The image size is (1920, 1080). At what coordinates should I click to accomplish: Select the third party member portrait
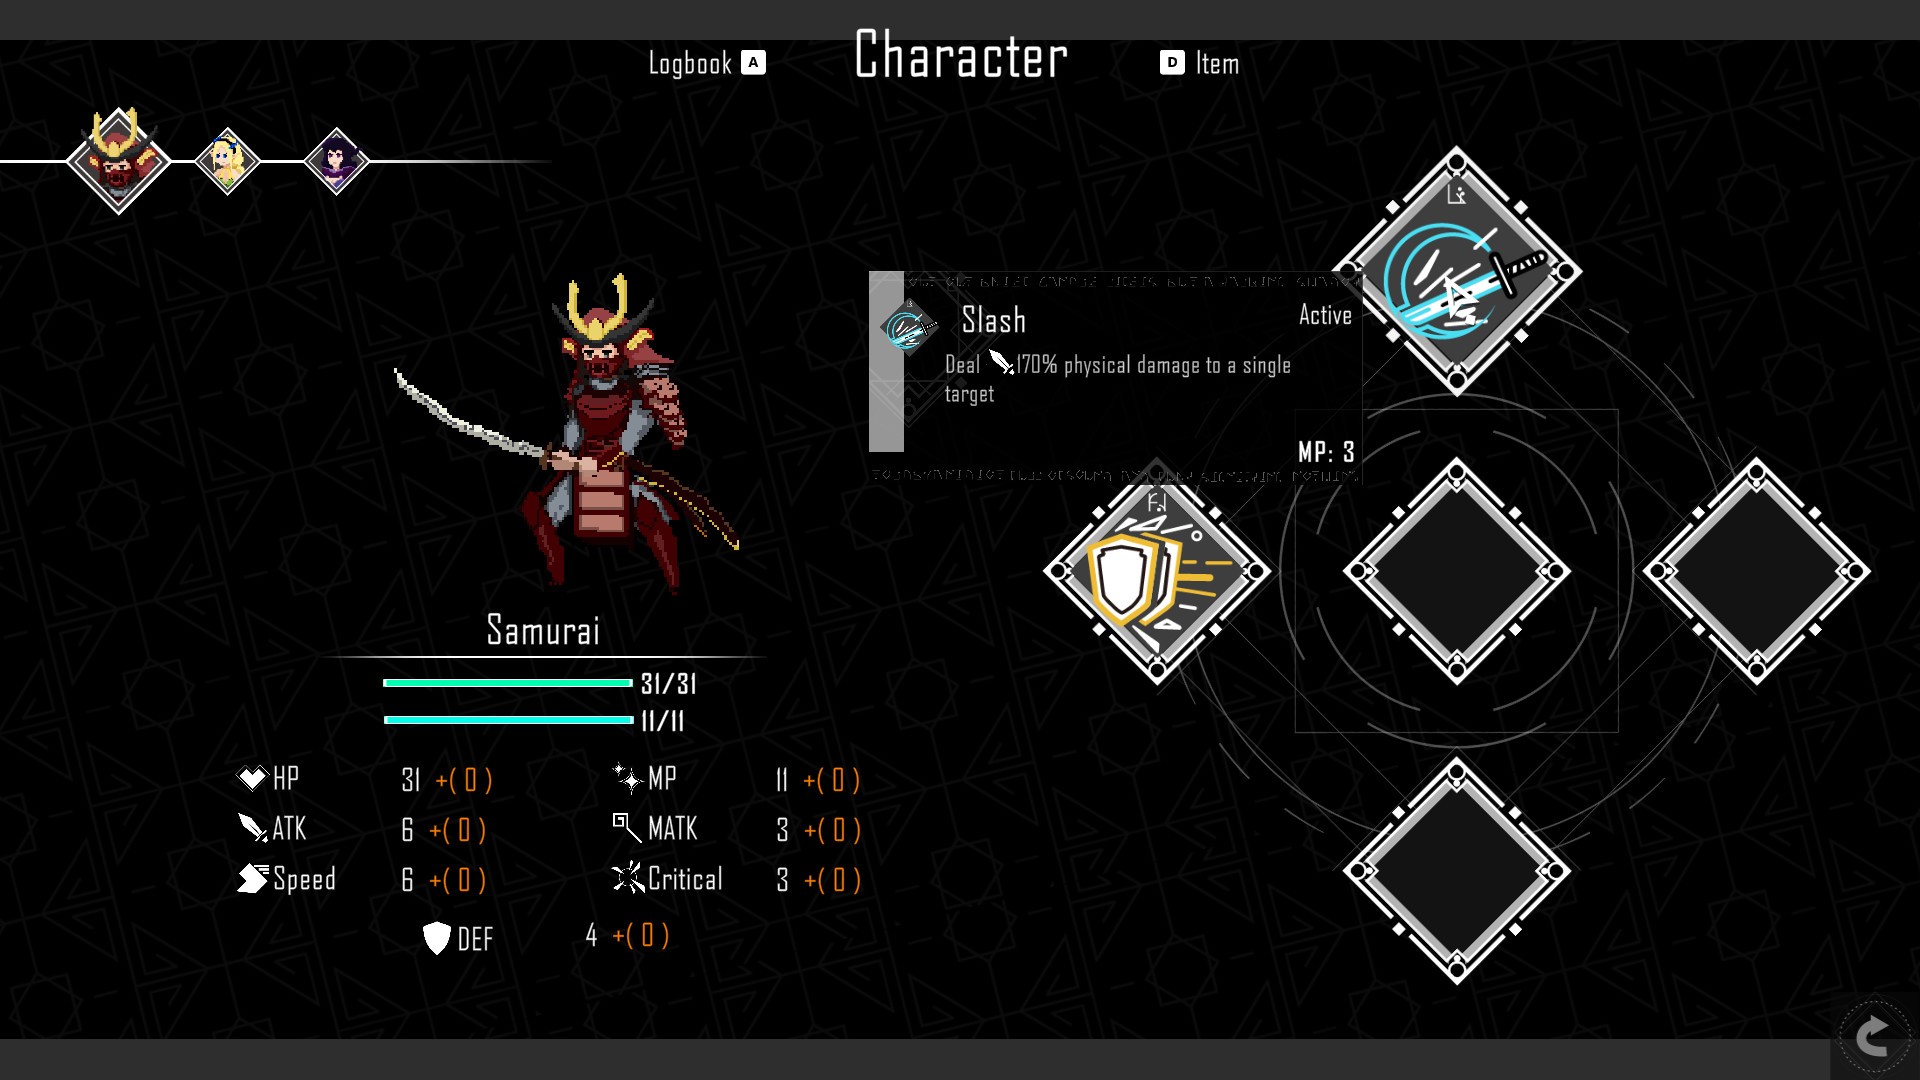tap(335, 160)
